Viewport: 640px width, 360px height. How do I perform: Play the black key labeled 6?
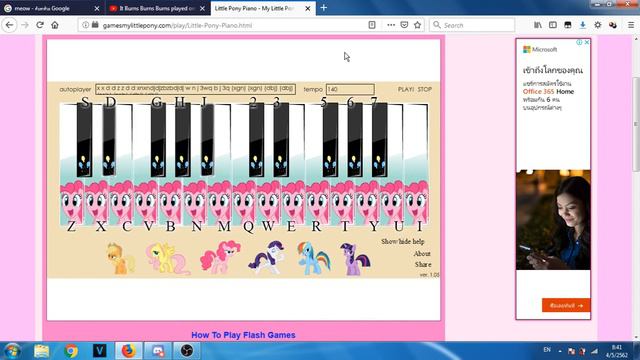point(355,140)
